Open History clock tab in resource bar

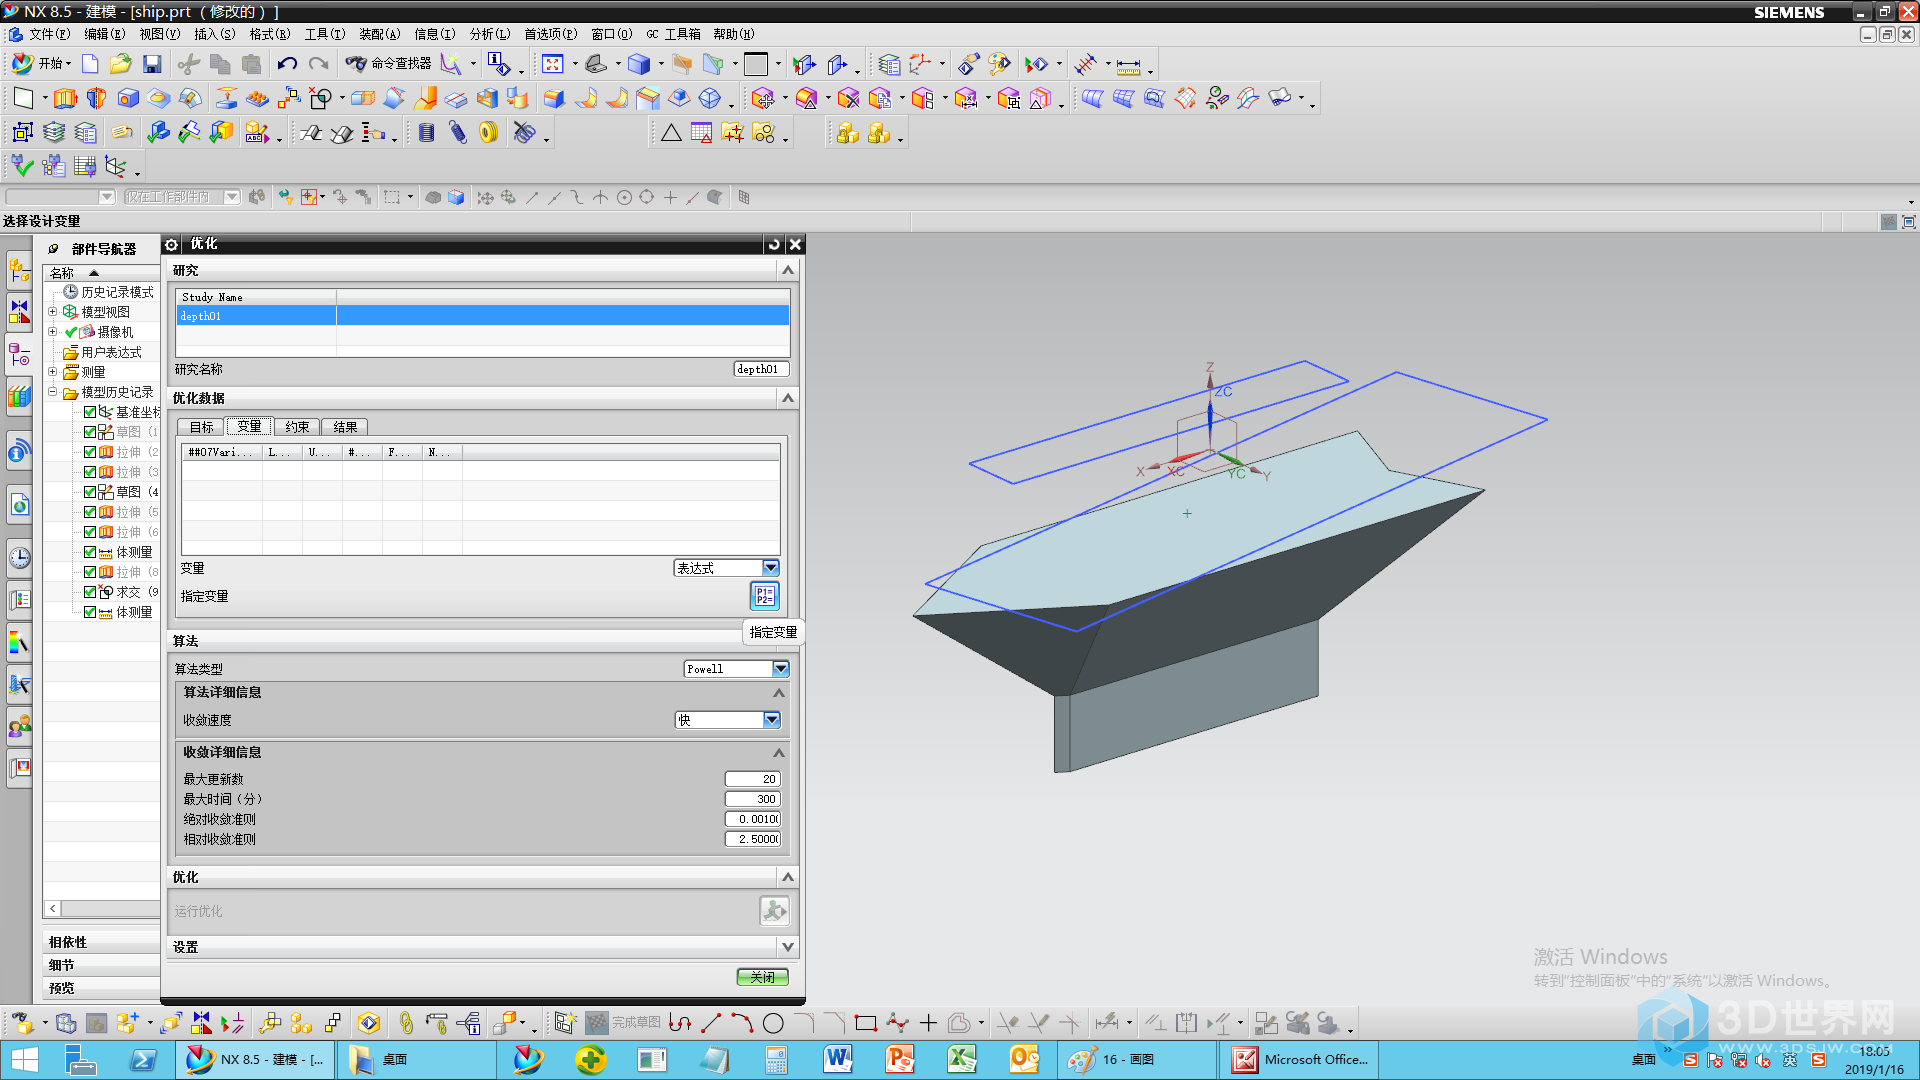pos(19,558)
